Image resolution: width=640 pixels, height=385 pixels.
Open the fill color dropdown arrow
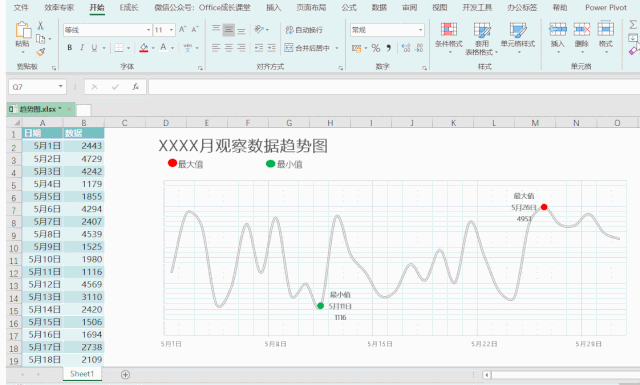(x=153, y=48)
